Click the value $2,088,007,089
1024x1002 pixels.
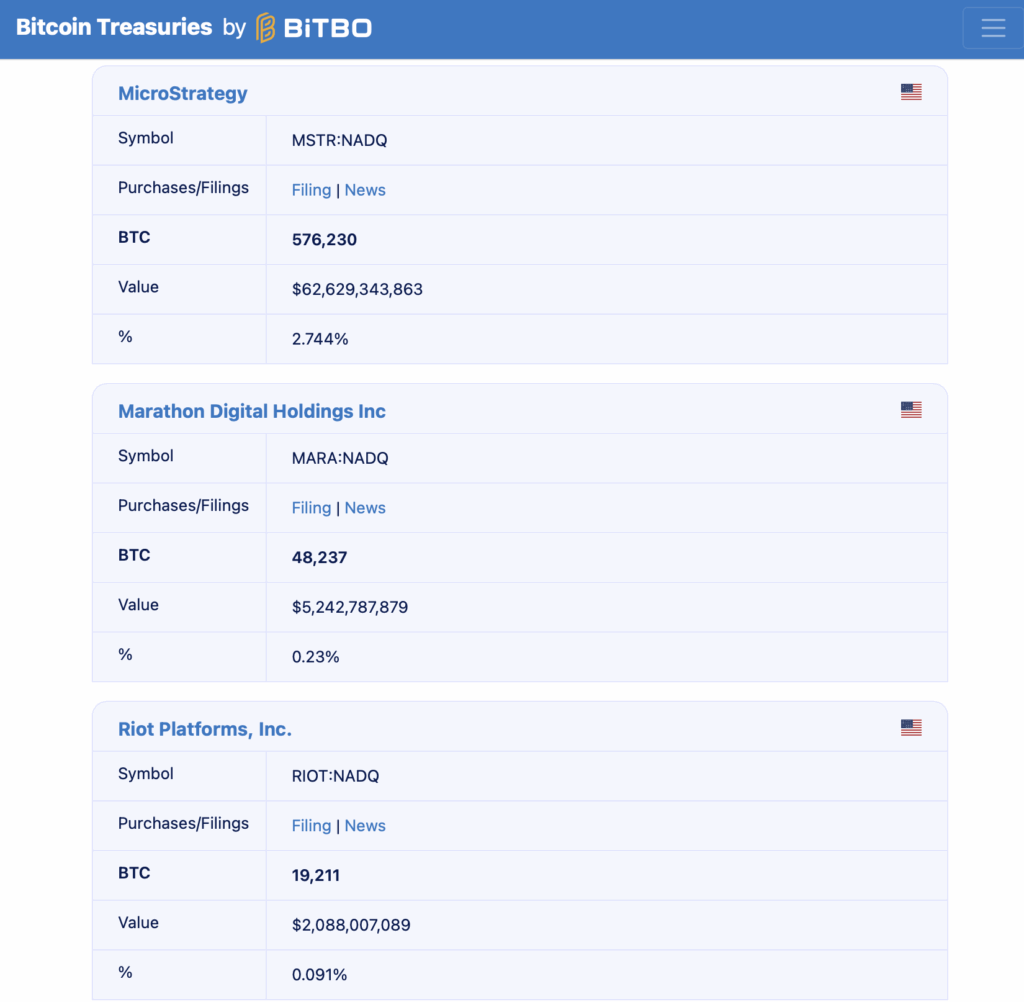coord(351,925)
